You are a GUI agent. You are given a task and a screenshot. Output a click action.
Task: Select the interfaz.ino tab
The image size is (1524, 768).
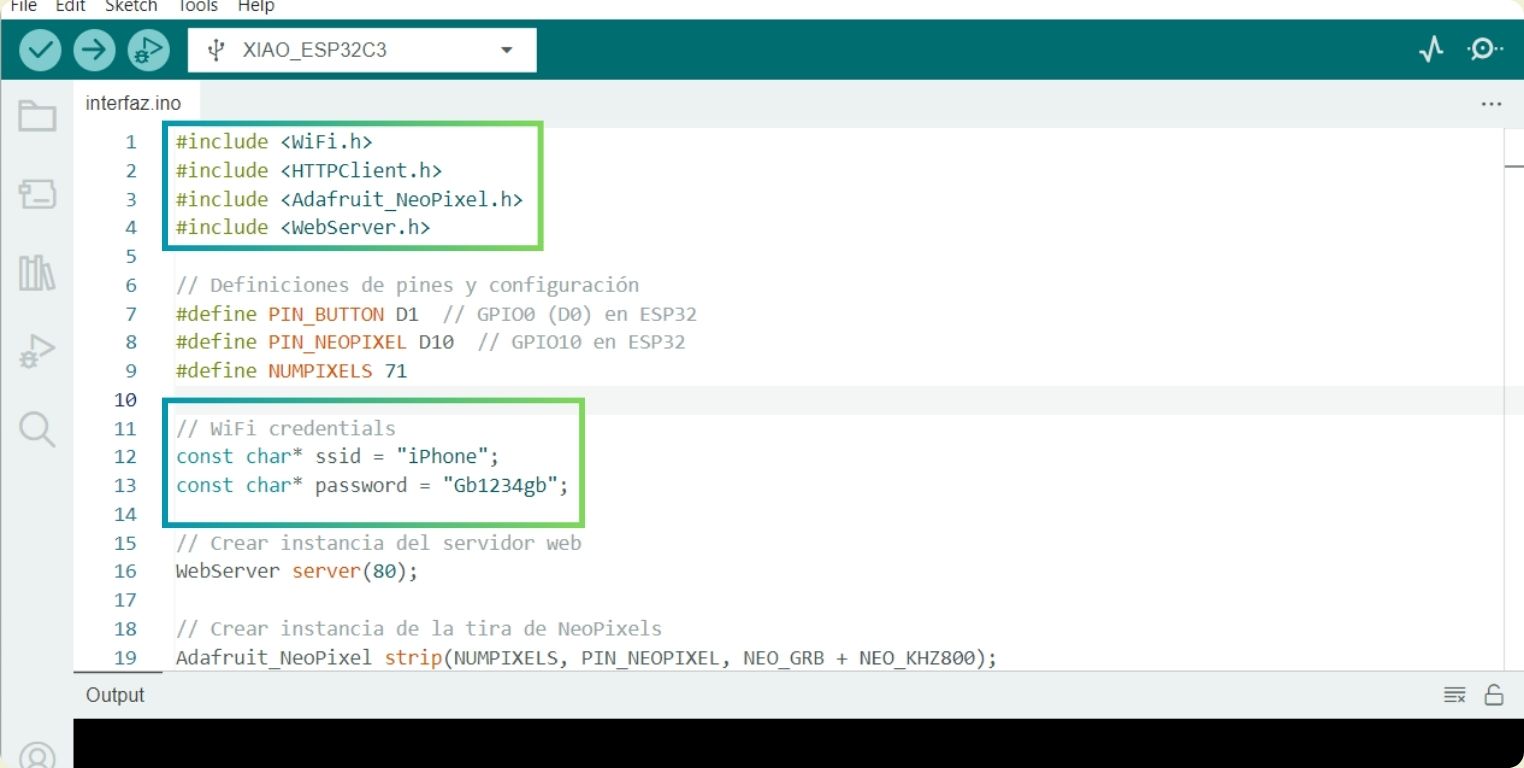pyautogui.click(x=133, y=103)
